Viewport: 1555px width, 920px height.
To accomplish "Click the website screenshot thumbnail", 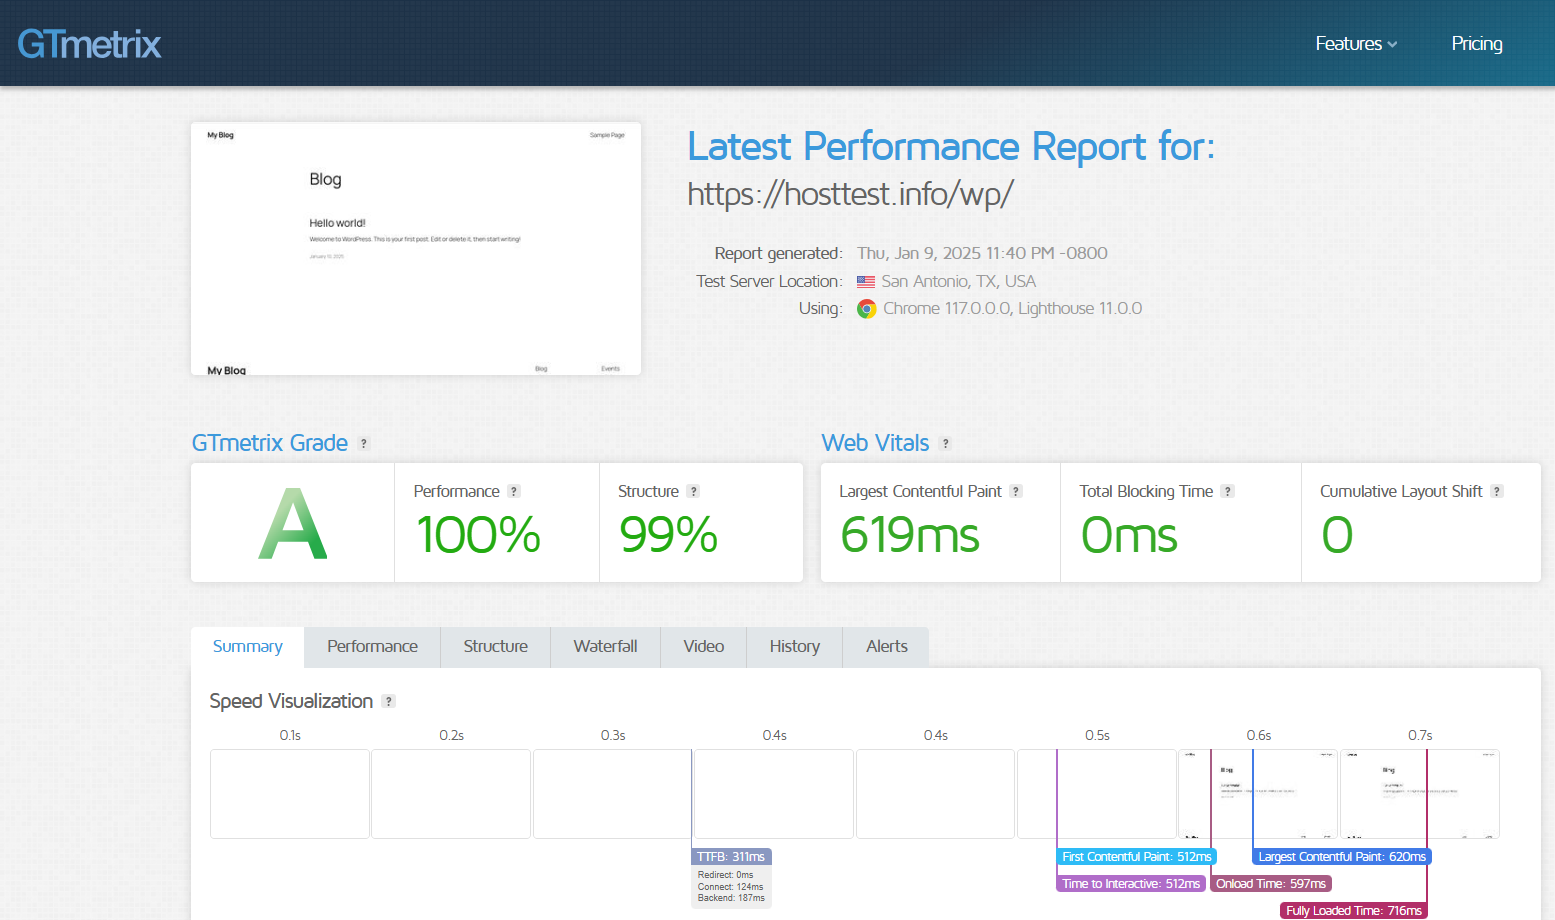I will (416, 249).
